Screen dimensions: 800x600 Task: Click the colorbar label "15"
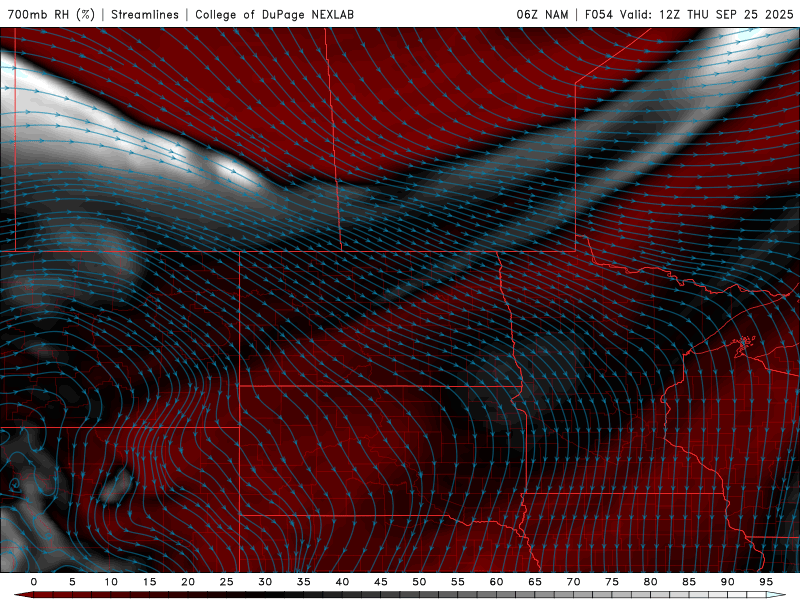[149, 582]
